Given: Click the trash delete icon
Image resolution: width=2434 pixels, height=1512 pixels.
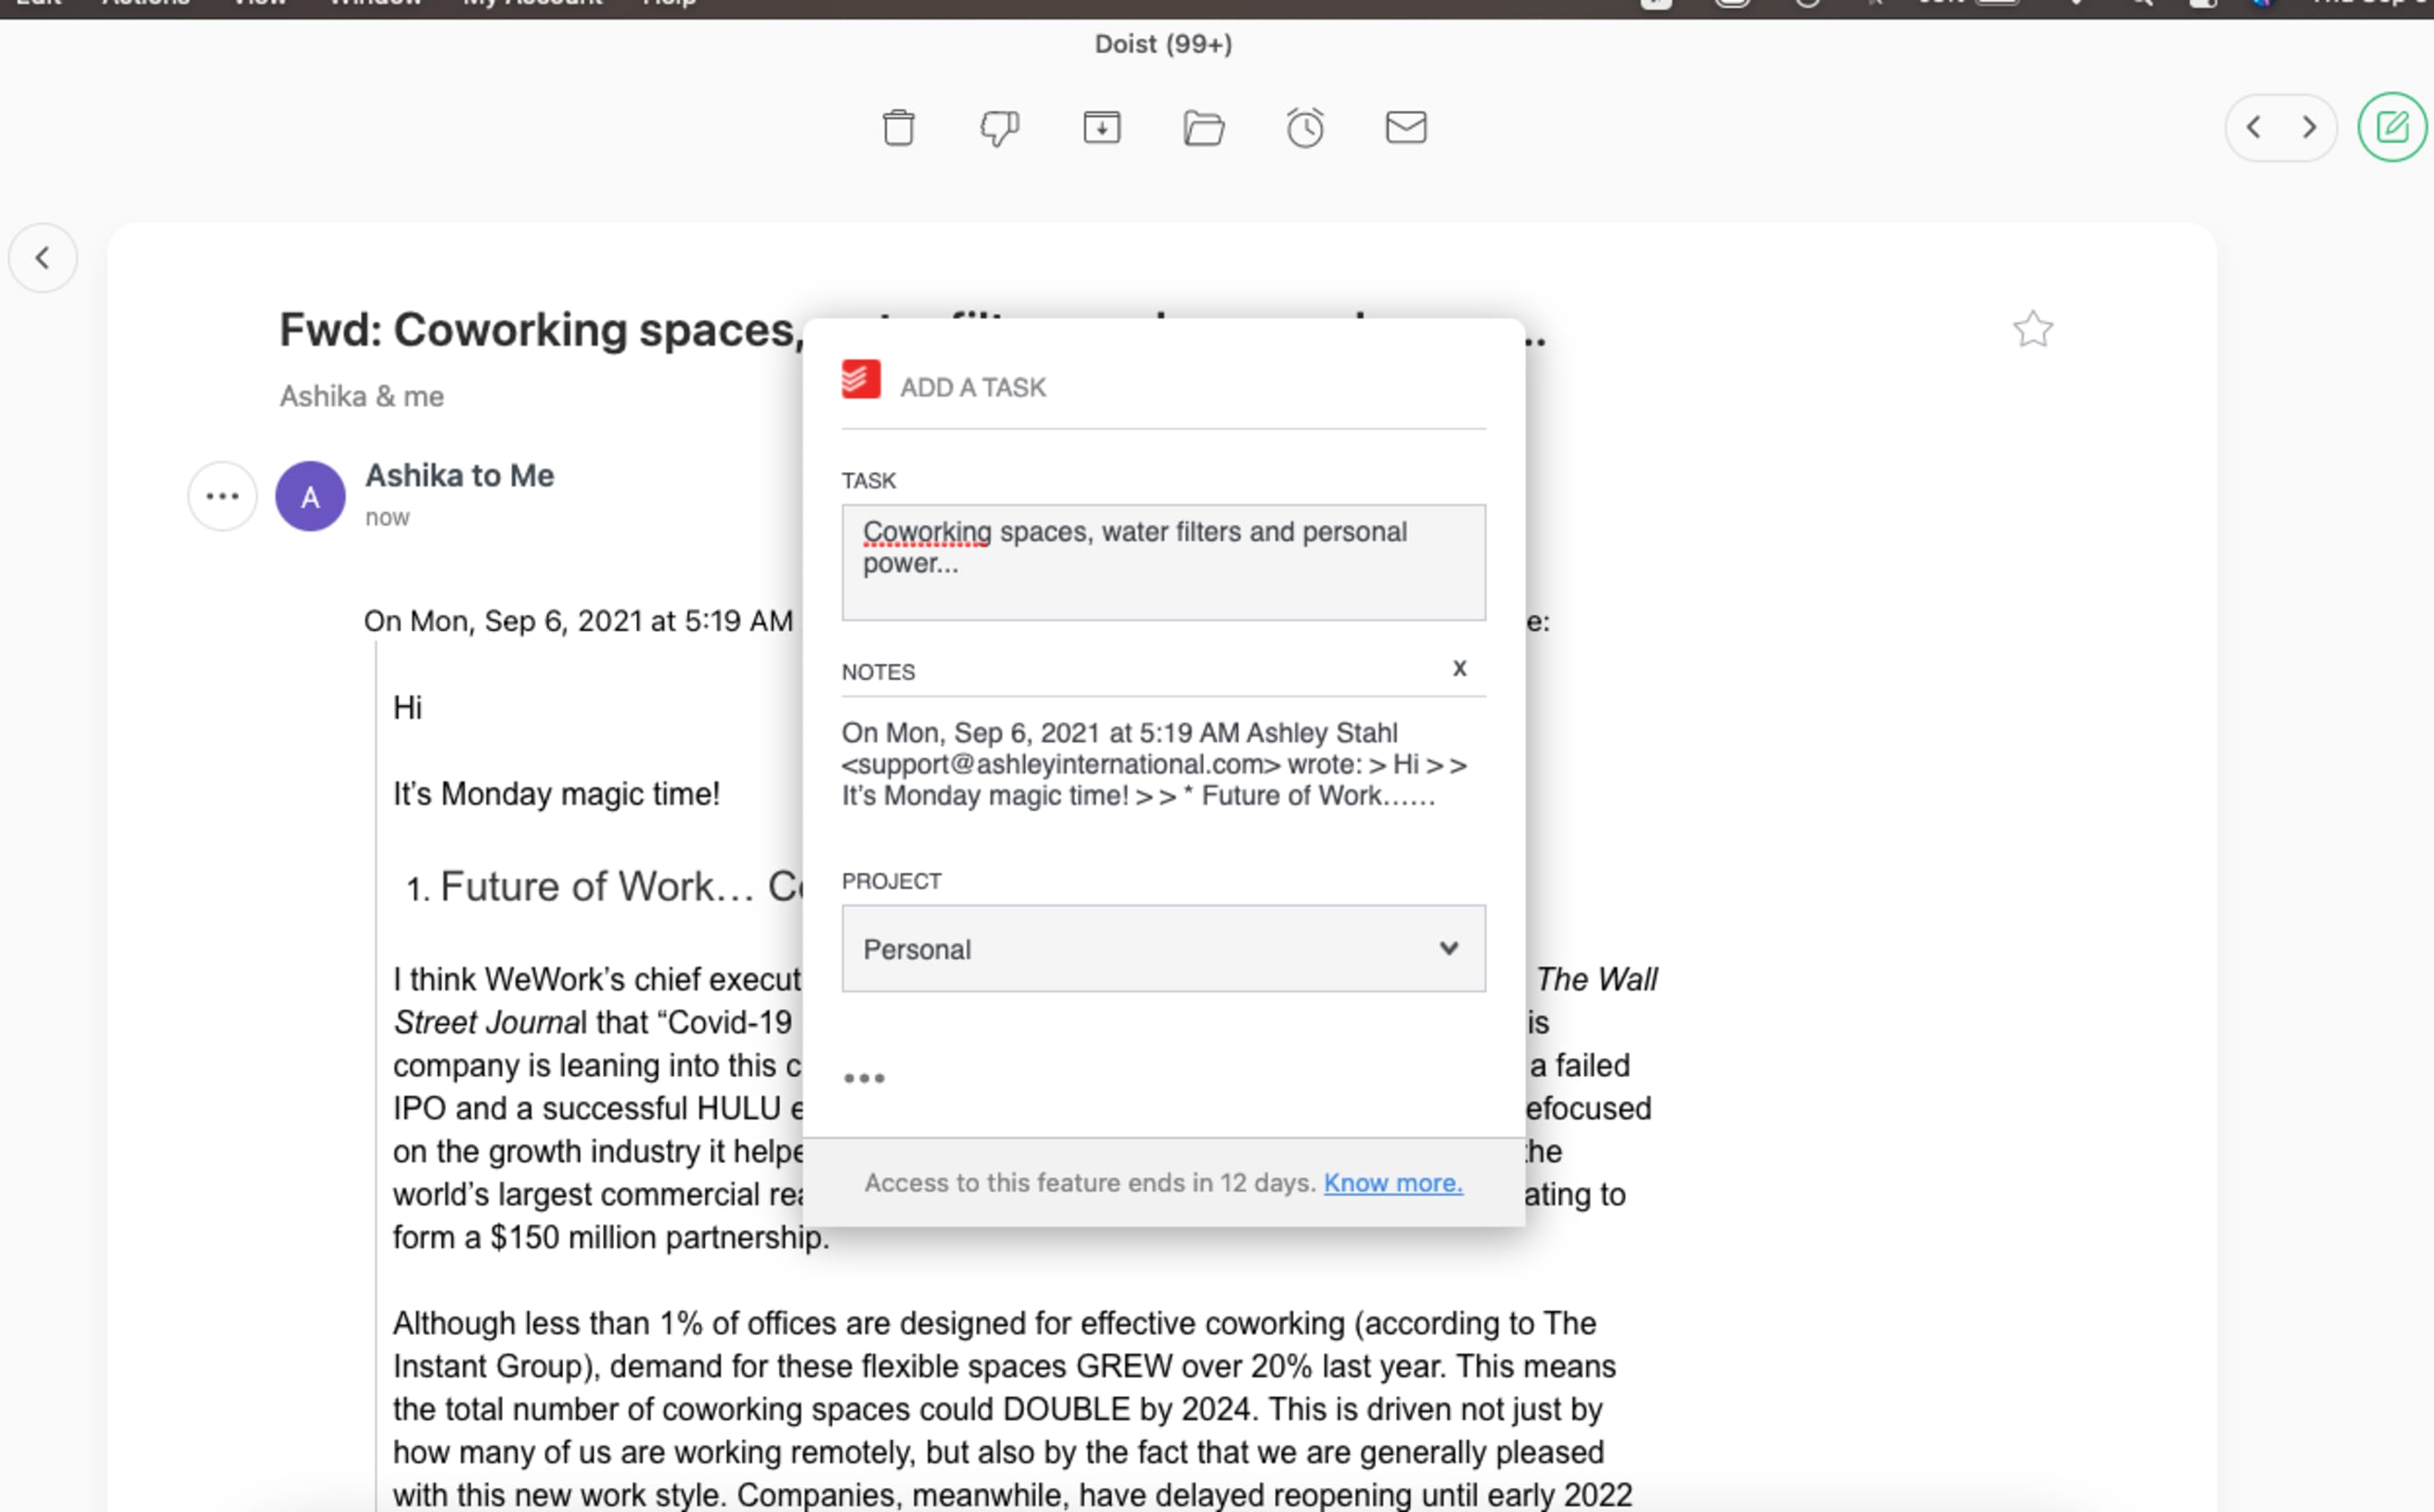Looking at the screenshot, I should (898, 128).
